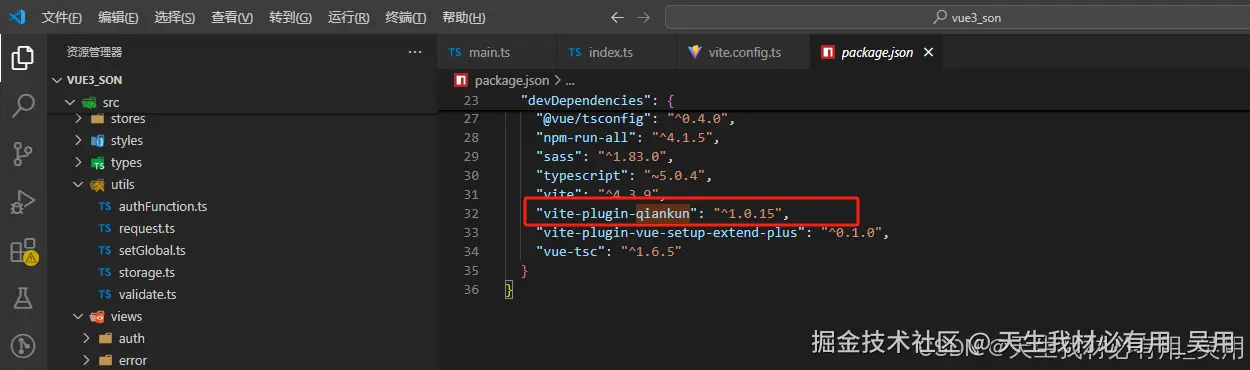Open the 终端(T) menu

tap(405, 18)
